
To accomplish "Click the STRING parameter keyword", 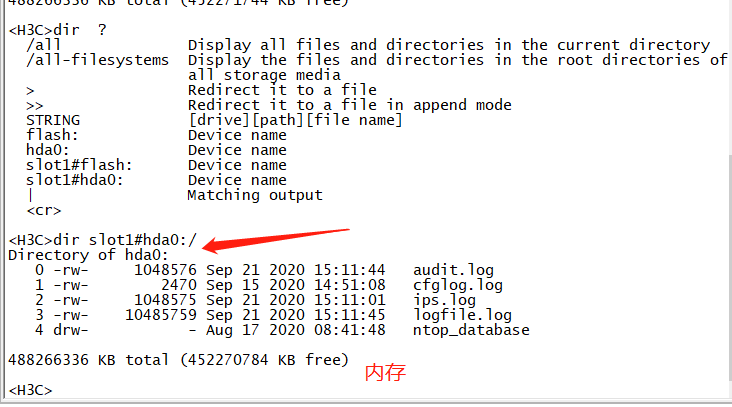I will coord(53,120).
